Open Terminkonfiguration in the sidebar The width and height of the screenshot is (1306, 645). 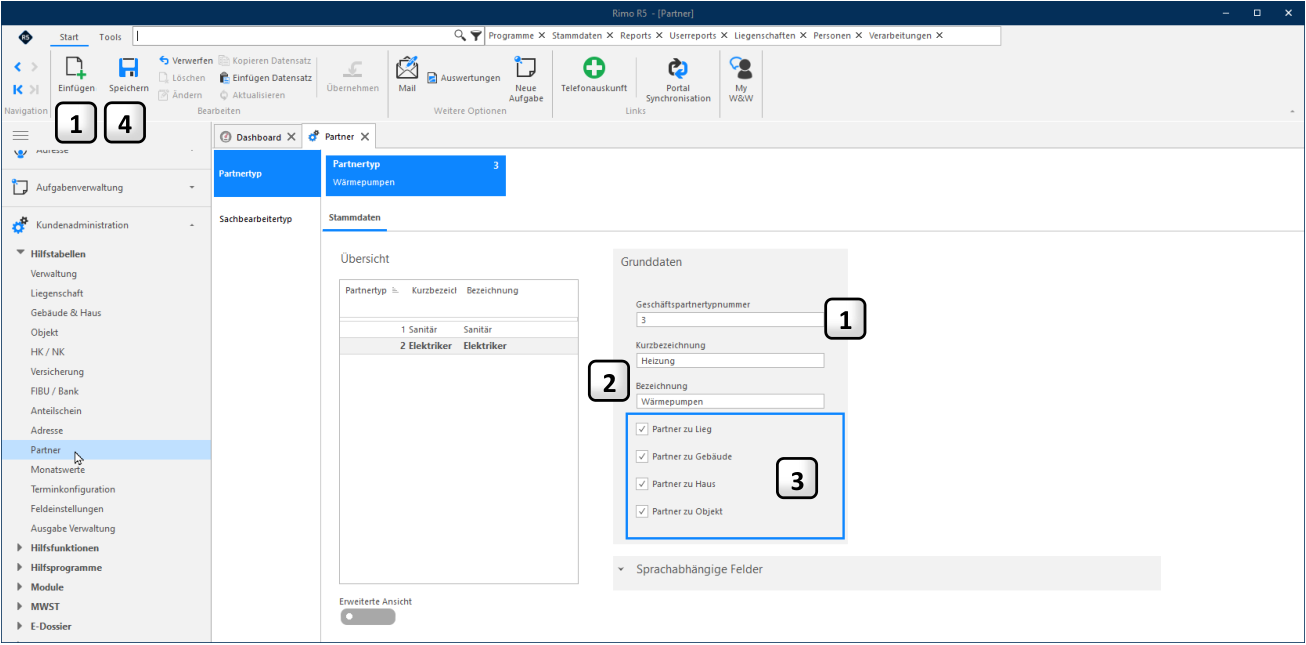click(x=73, y=489)
